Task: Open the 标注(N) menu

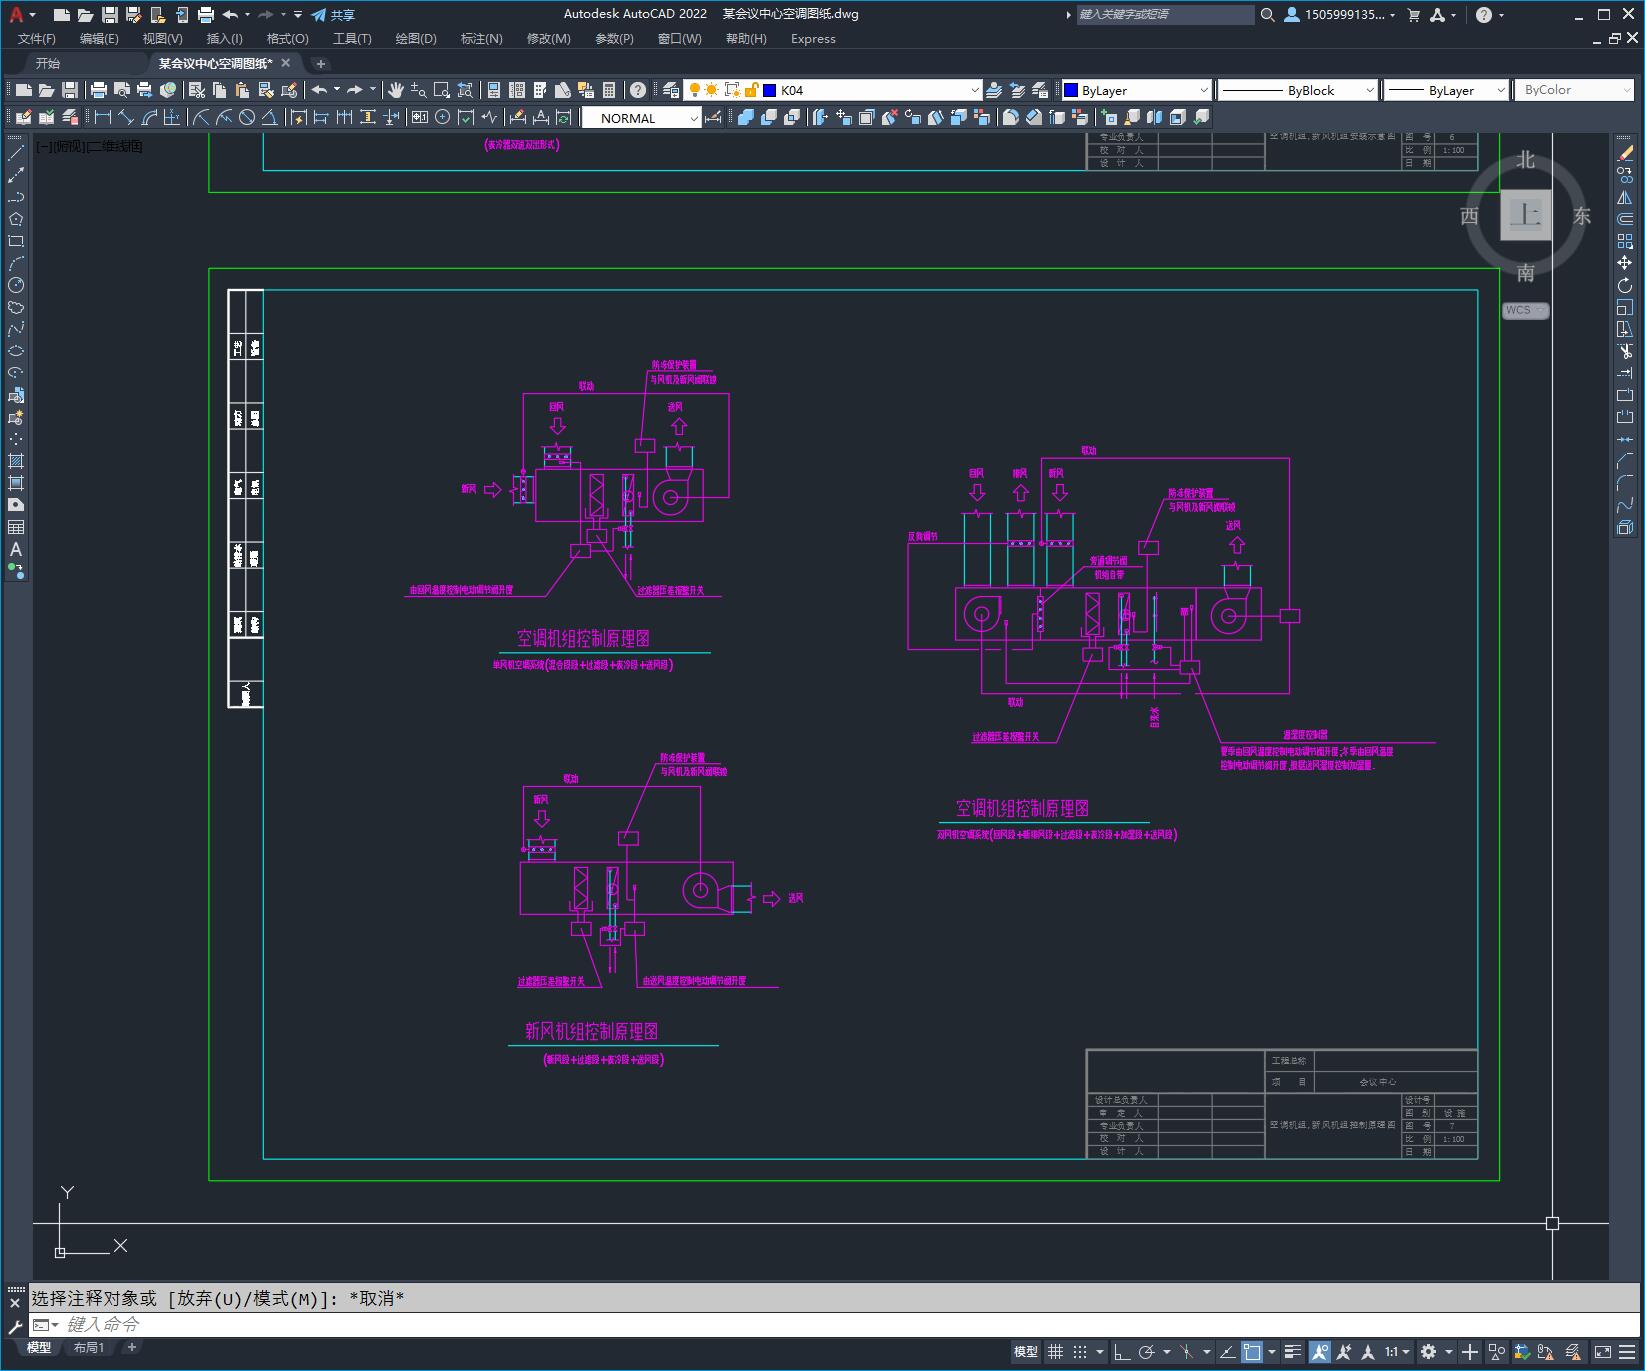Action: [481, 39]
